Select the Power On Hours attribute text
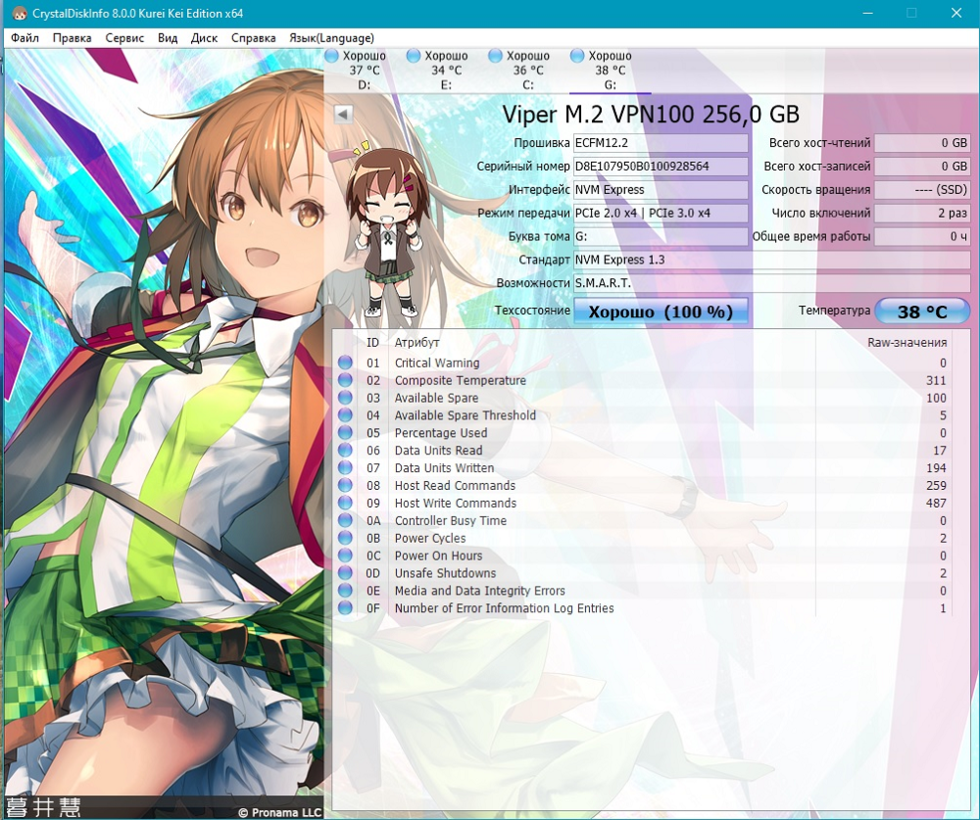 (x=438, y=555)
